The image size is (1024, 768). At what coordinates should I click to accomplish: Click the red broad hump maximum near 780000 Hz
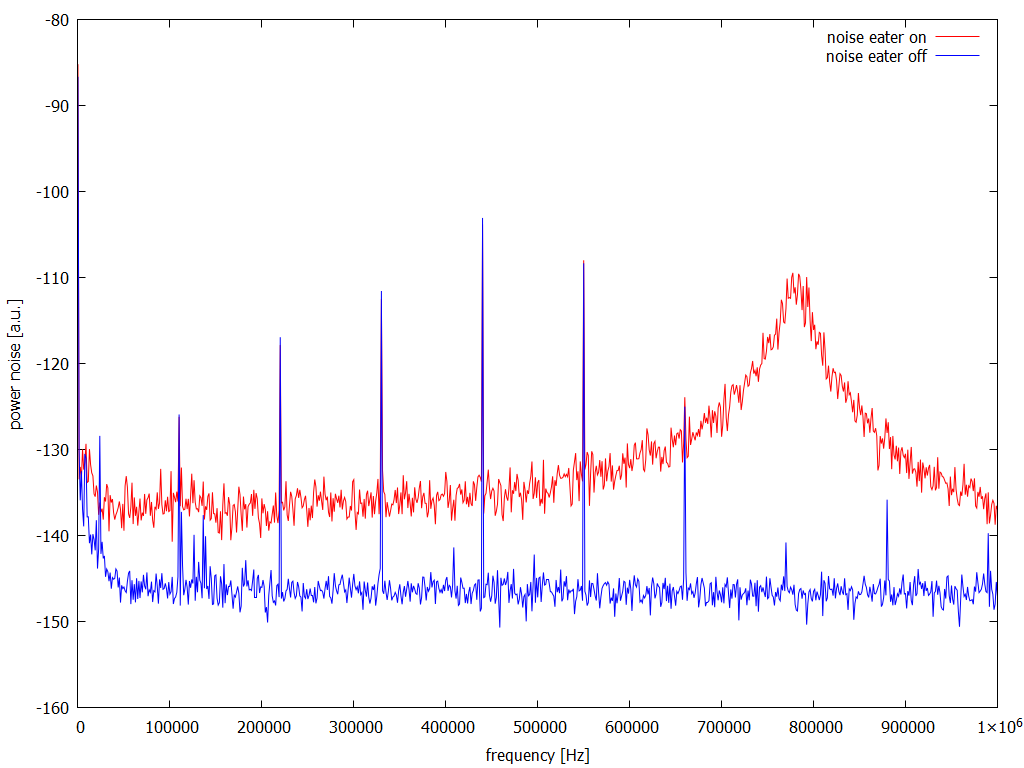[796, 277]
